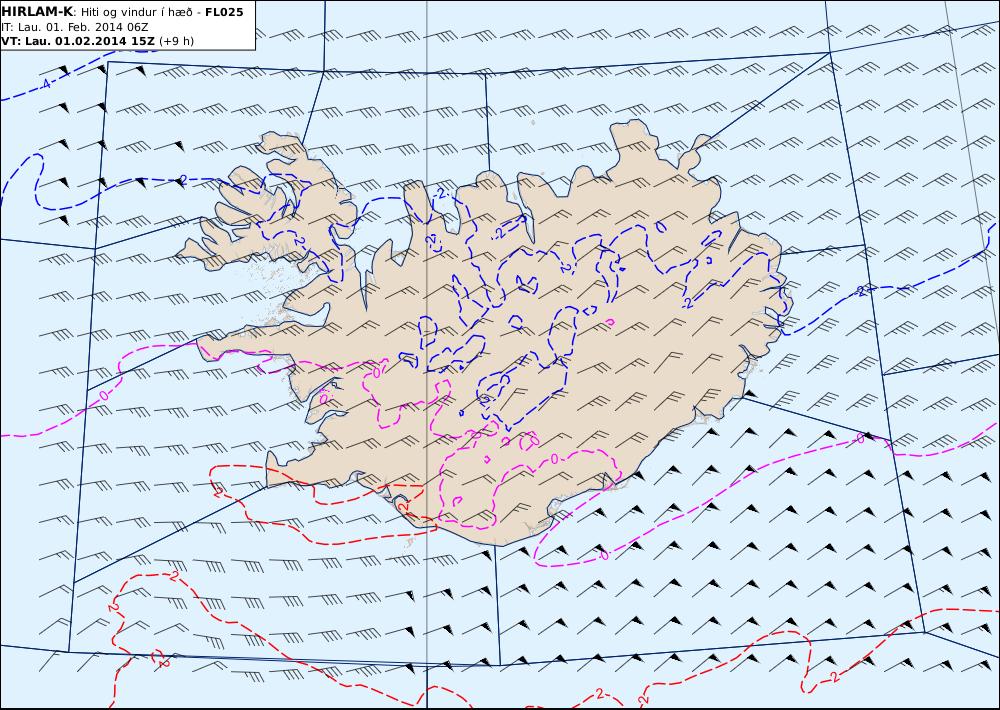
Task: Click the '(+9 h)' forecast offset text
Action: click(x=177, y=41)
